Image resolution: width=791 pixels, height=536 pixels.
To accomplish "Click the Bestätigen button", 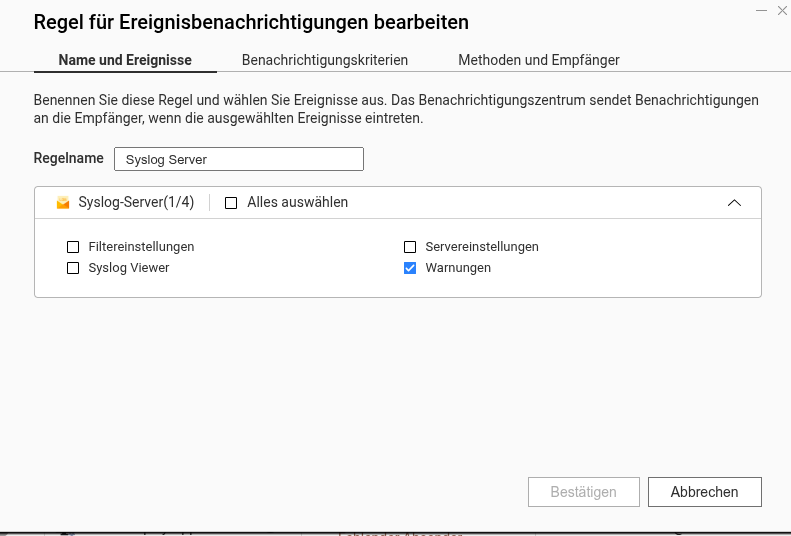I will 583,492.
